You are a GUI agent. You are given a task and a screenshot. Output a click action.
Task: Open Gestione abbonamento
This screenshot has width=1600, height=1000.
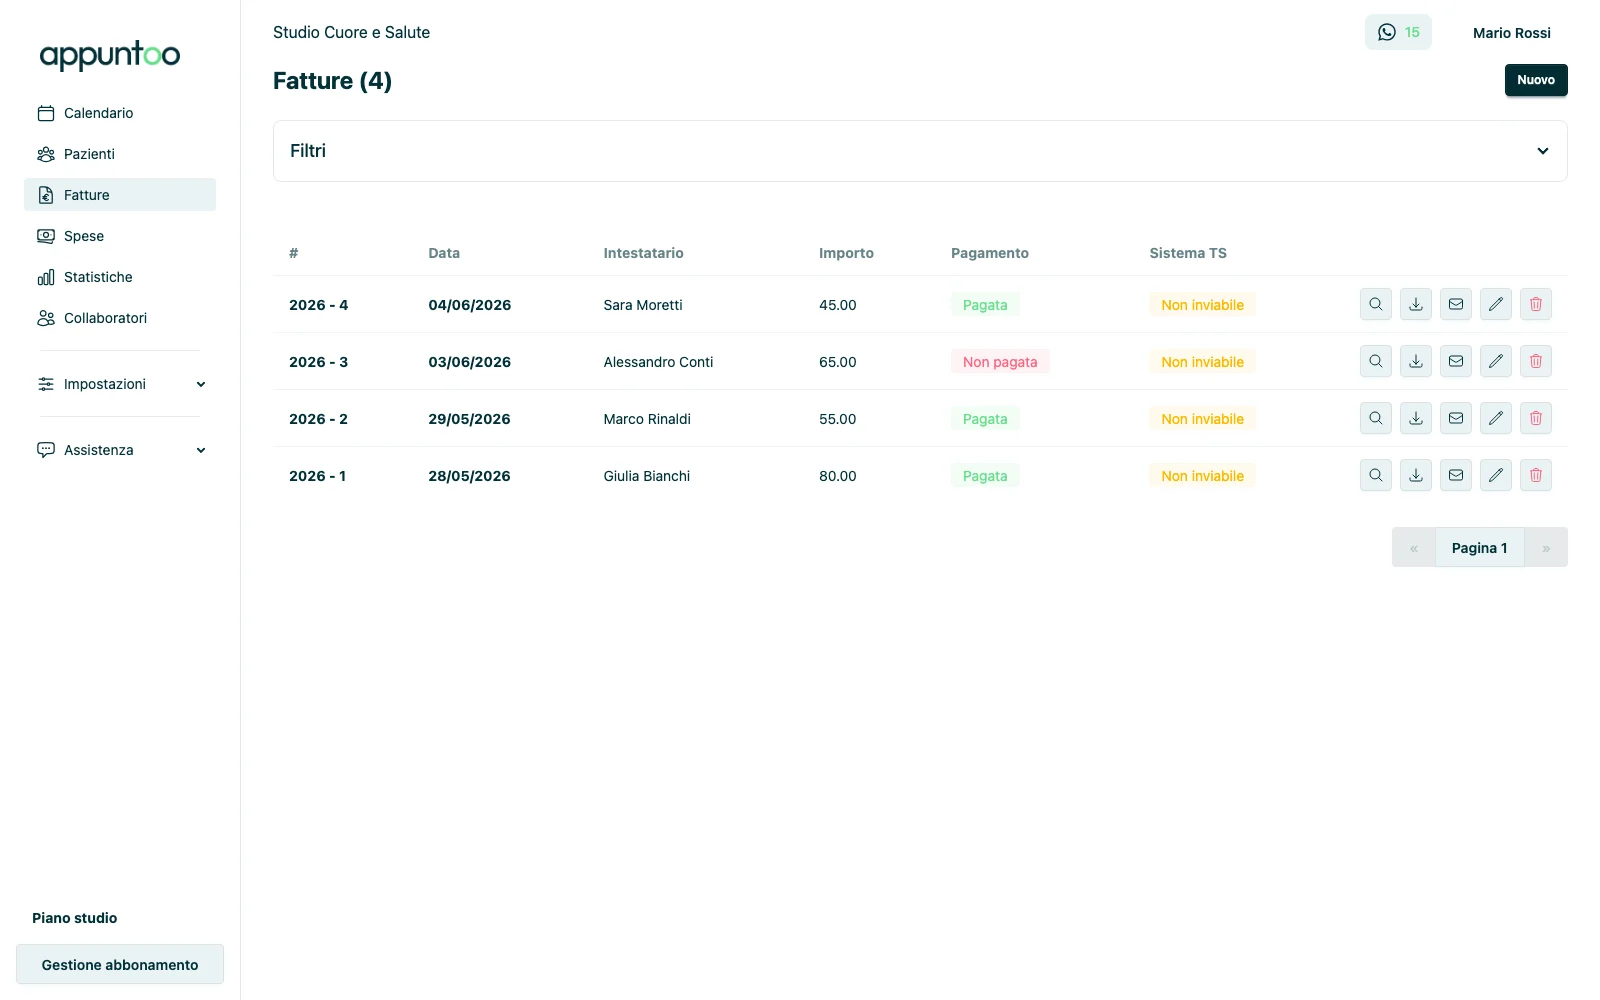120,965
